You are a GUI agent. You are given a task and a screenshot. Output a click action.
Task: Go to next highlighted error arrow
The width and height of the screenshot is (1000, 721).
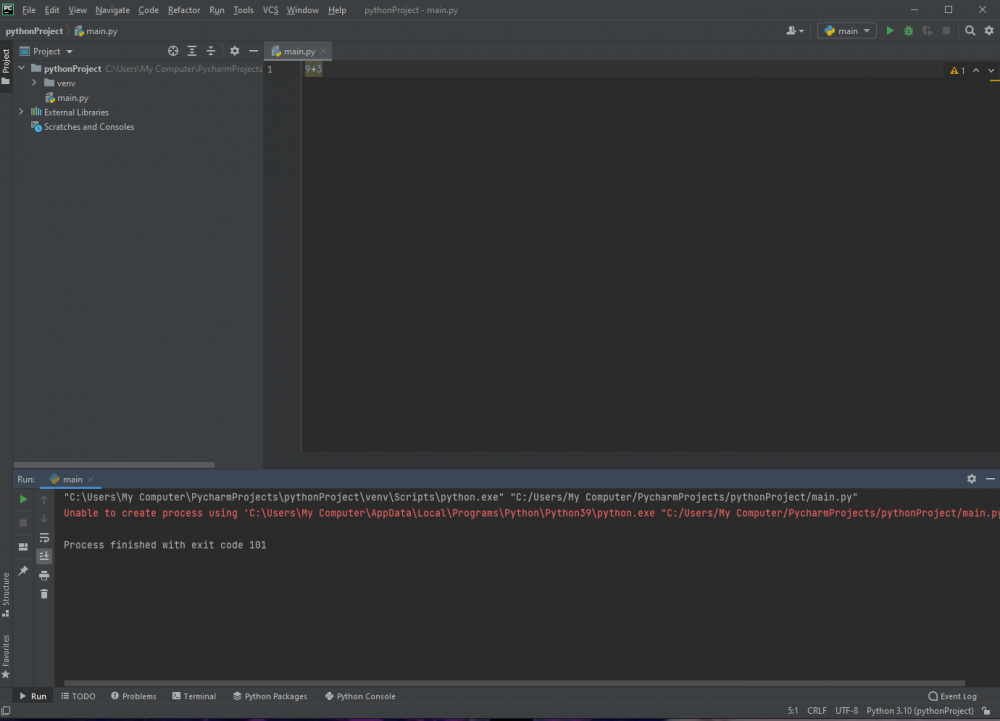click(x=991, y=70)
